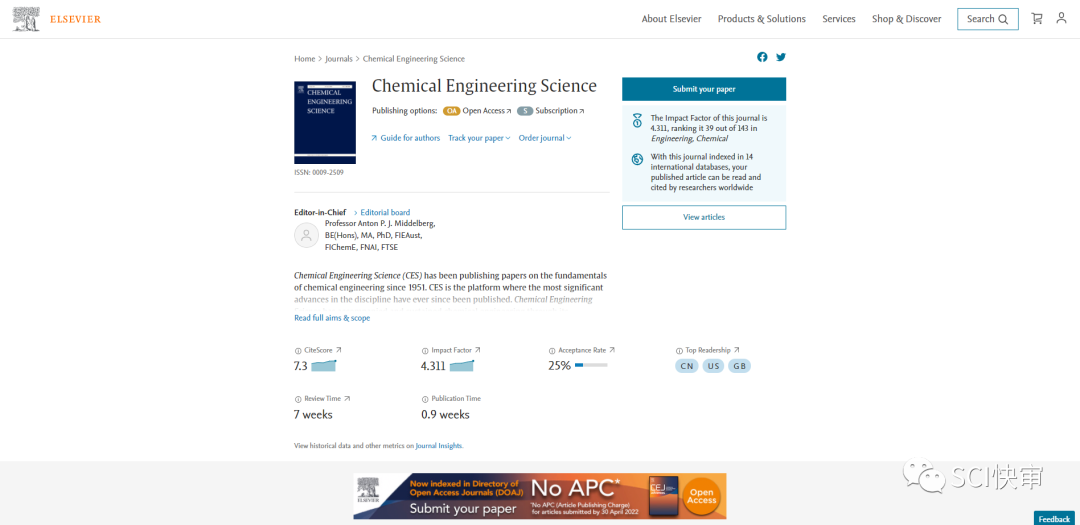This screenshot has width=1080, height=525.
Task: Click the Top Readership info icon
Action: tap(679, 351)
